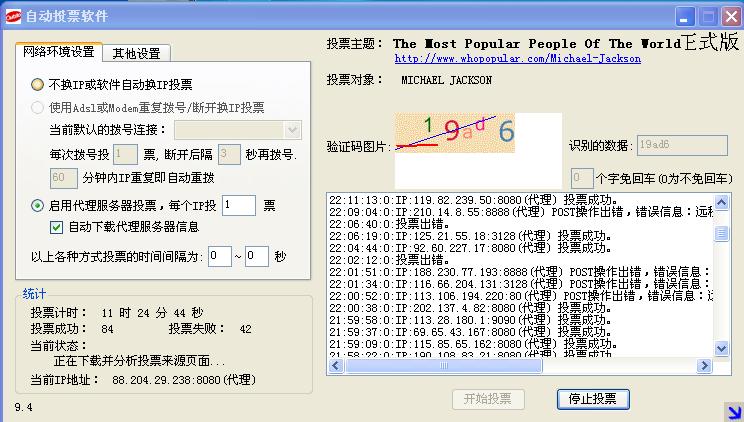Select log row 22:01:51 IP 188.230.77.193
Viewport: 744px width, 422px height.
click(x=521, y=272)
